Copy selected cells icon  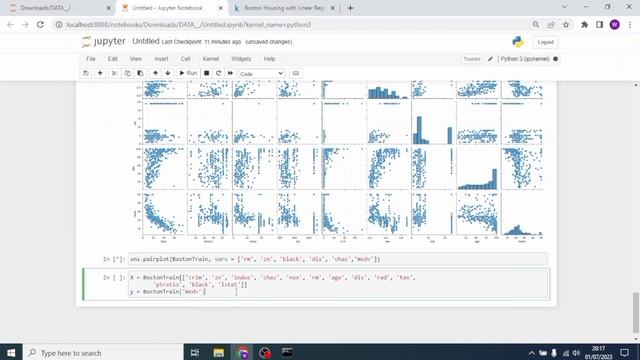[x=127, y=73]
